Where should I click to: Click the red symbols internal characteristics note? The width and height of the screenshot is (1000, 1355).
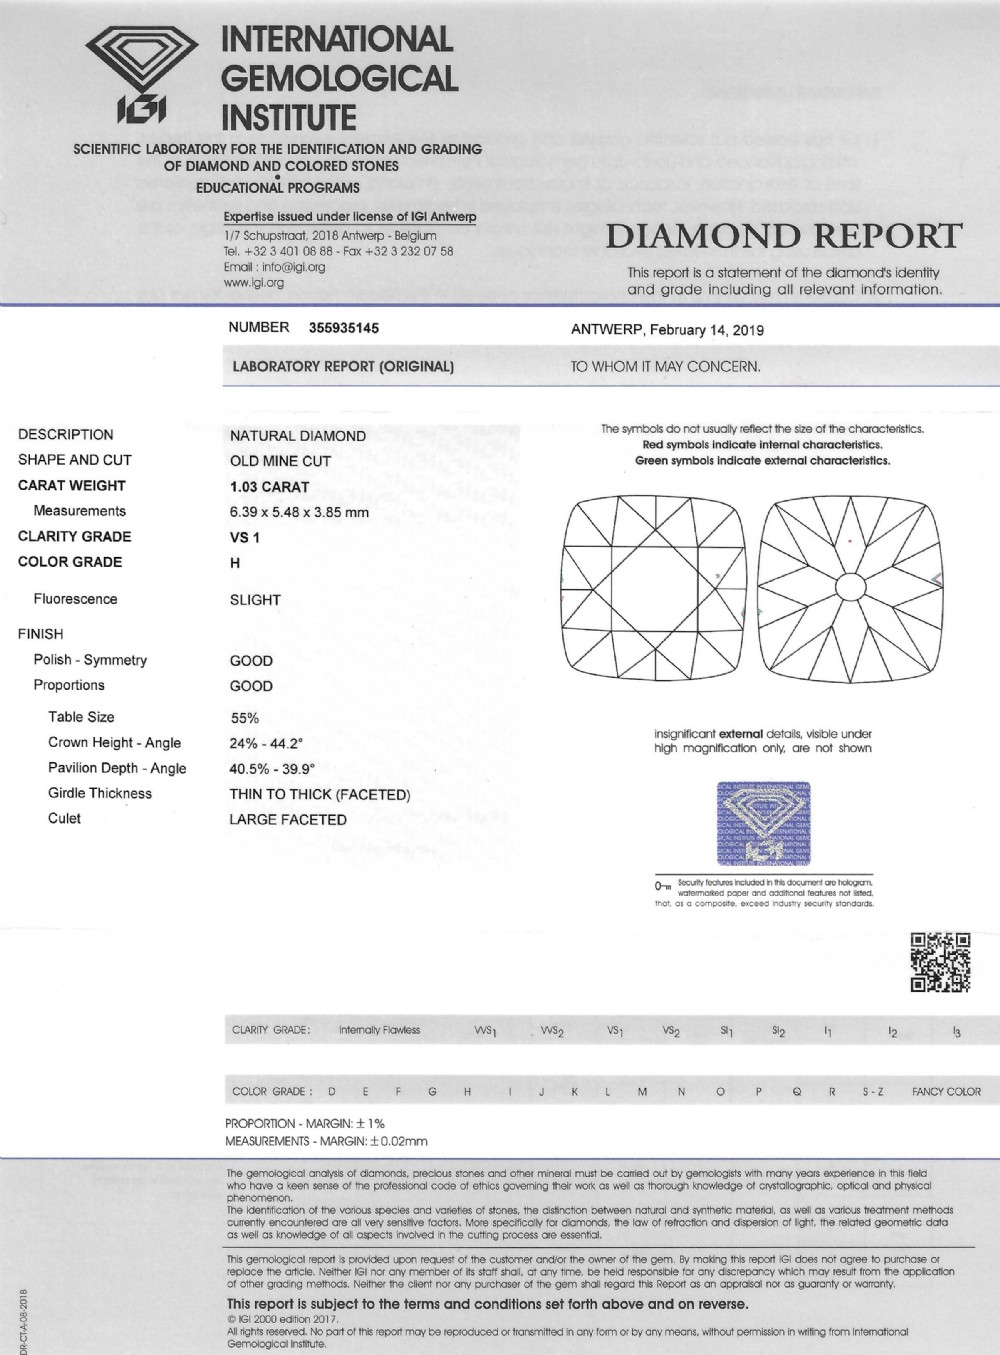tap(762, 444)
